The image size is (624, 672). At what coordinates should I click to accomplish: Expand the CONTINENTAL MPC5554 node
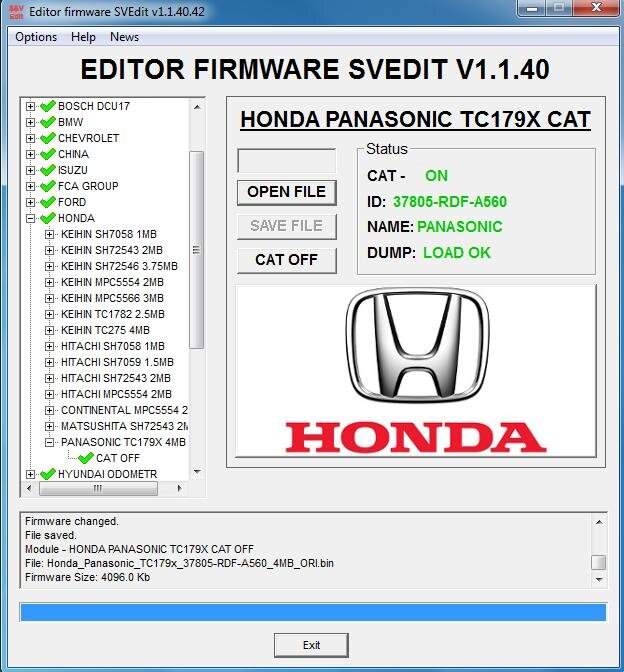click(49, 411)
